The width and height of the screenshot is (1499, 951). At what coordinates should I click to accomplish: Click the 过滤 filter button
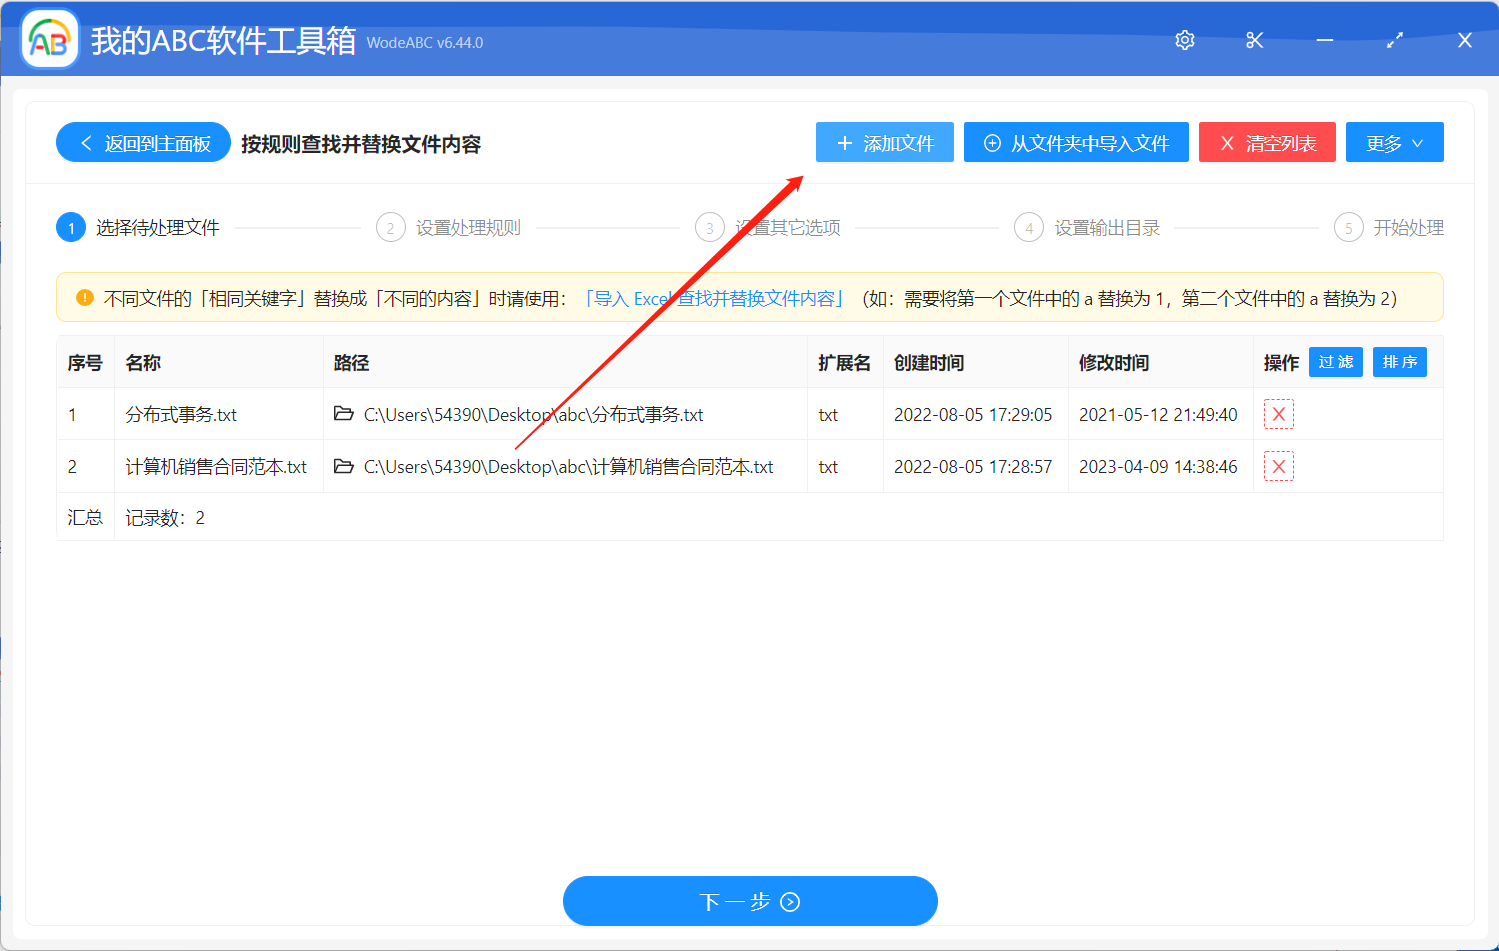1335,362
